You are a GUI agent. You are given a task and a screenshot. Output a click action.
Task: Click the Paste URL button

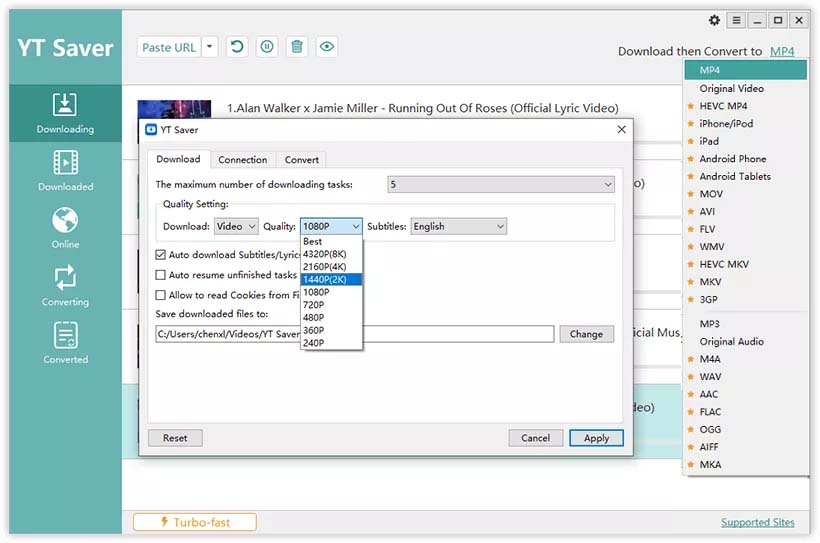[x=169, y=47]
